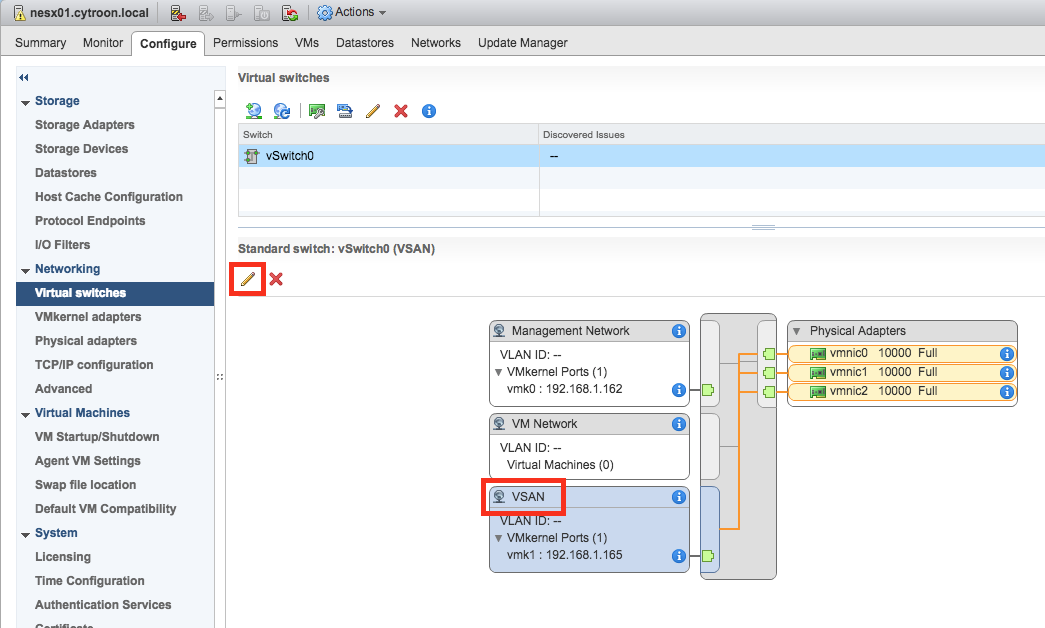Switch to the Summary tab

[x=41, y=43]
